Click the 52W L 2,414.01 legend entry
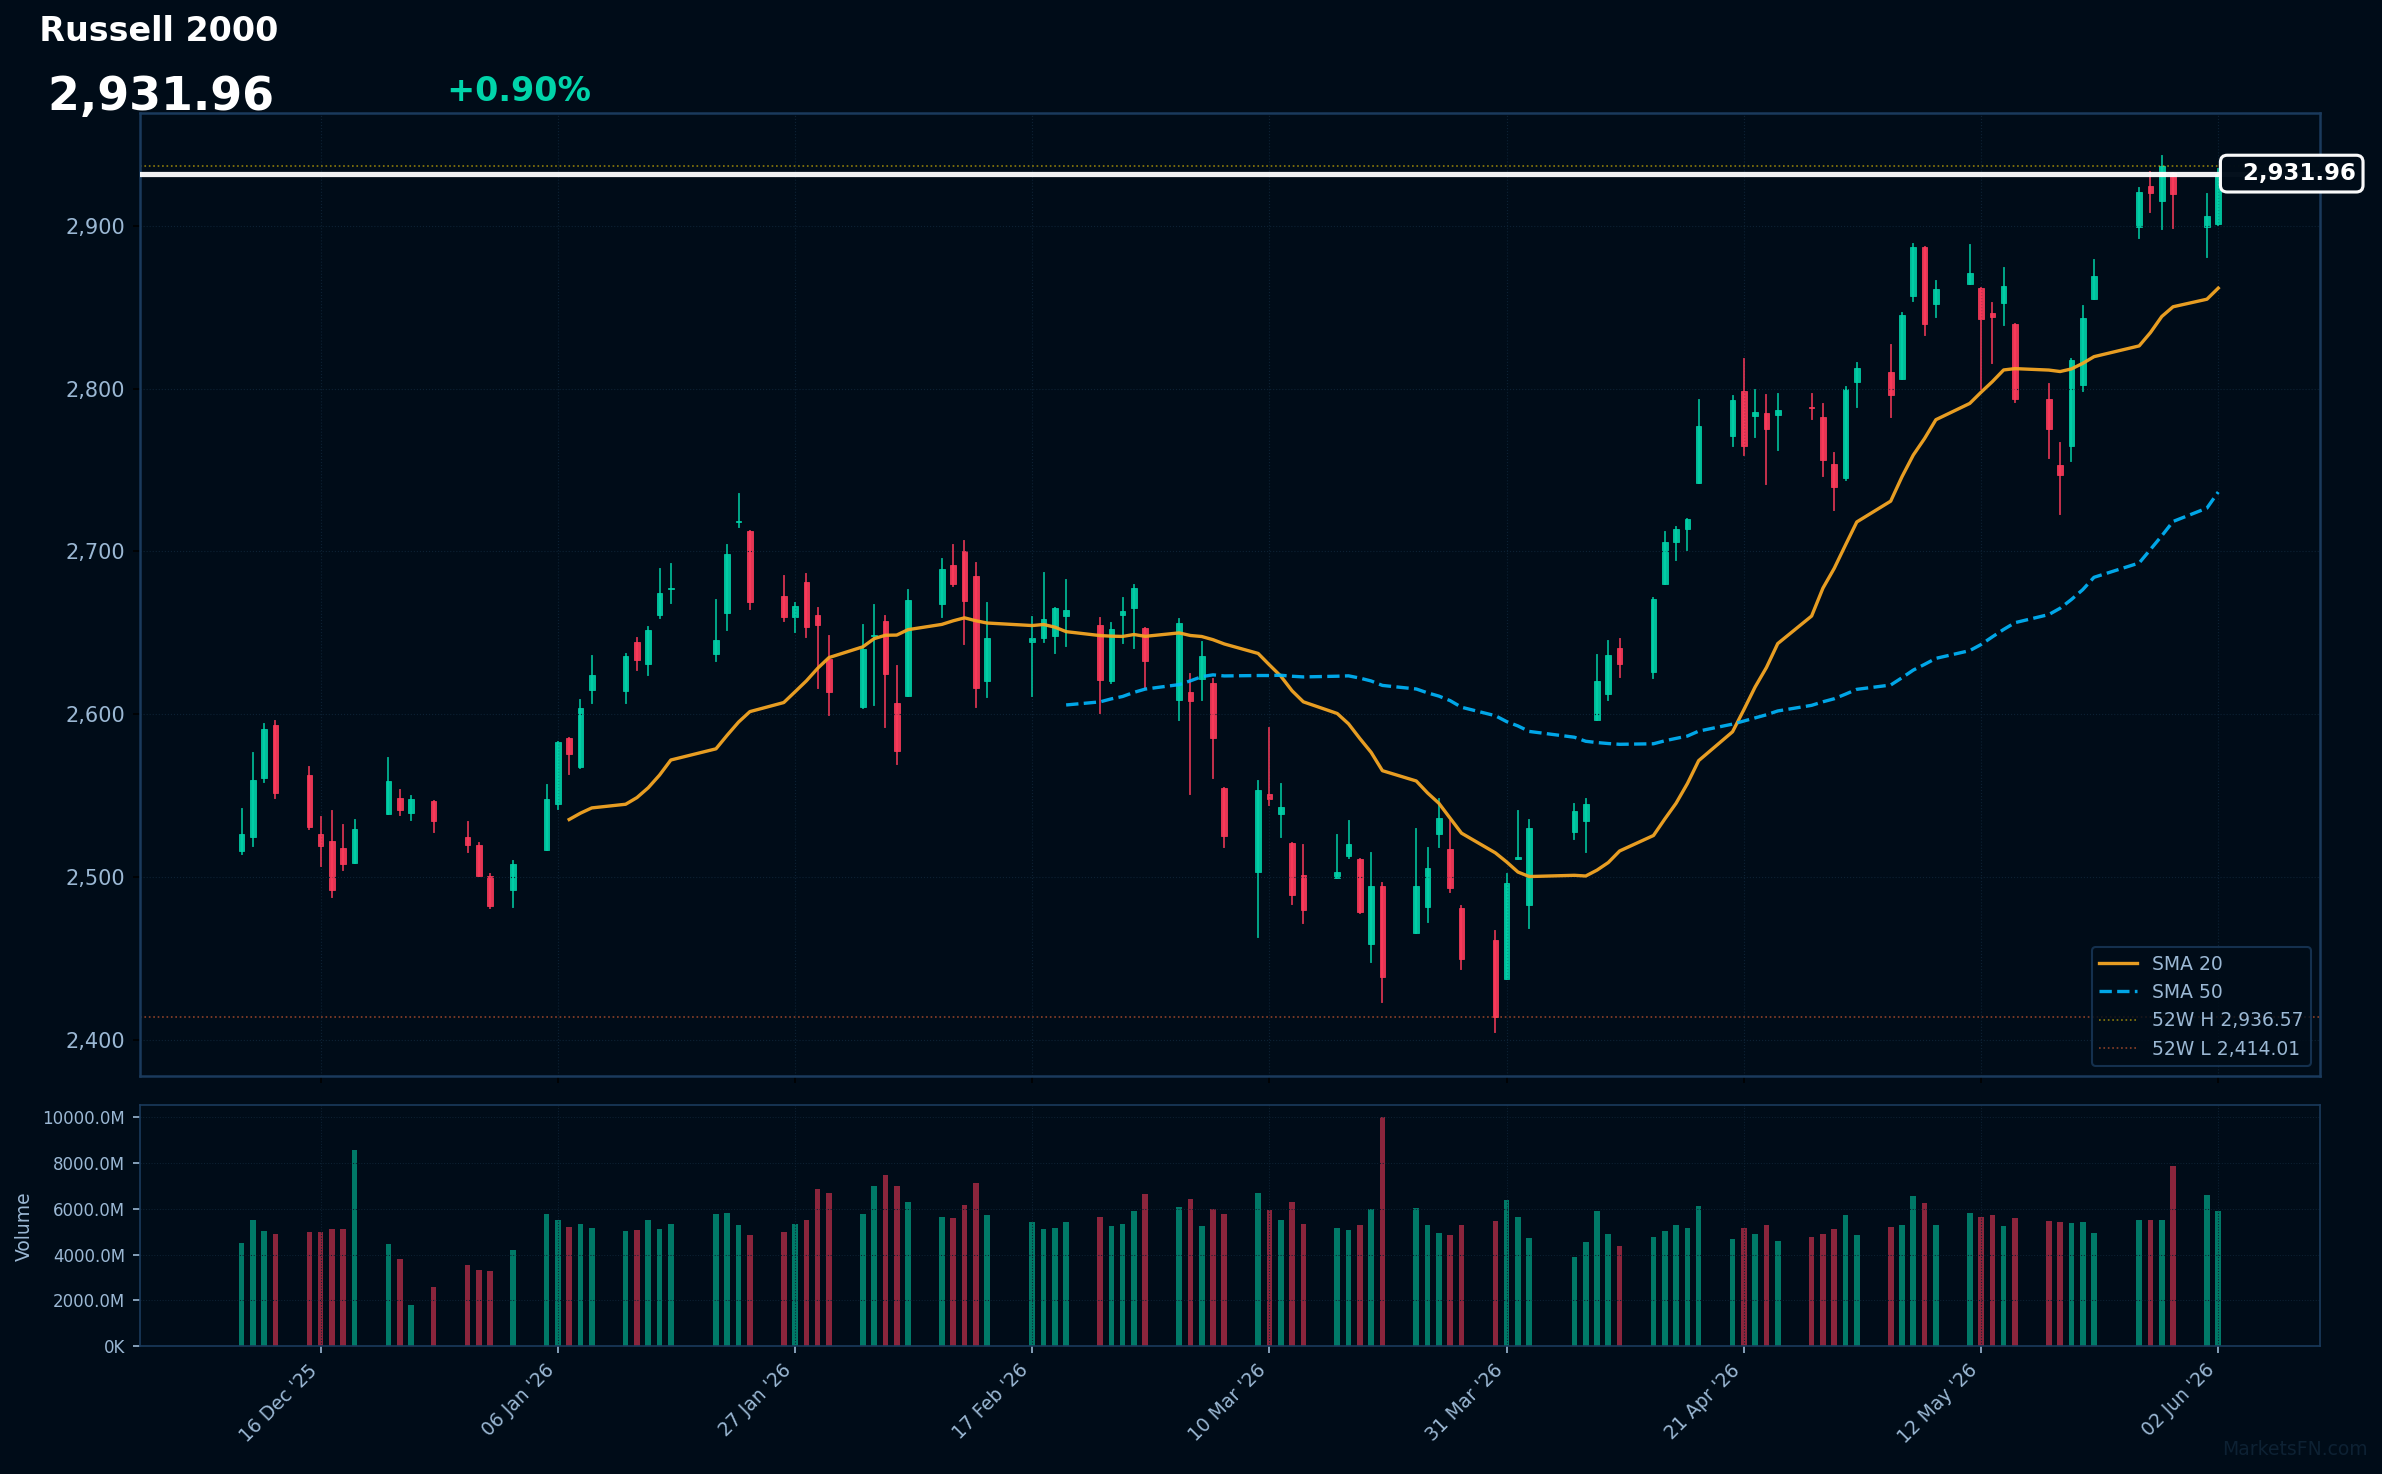The width and height of the screenshot is (2382, 1474). [2199, 1048]
